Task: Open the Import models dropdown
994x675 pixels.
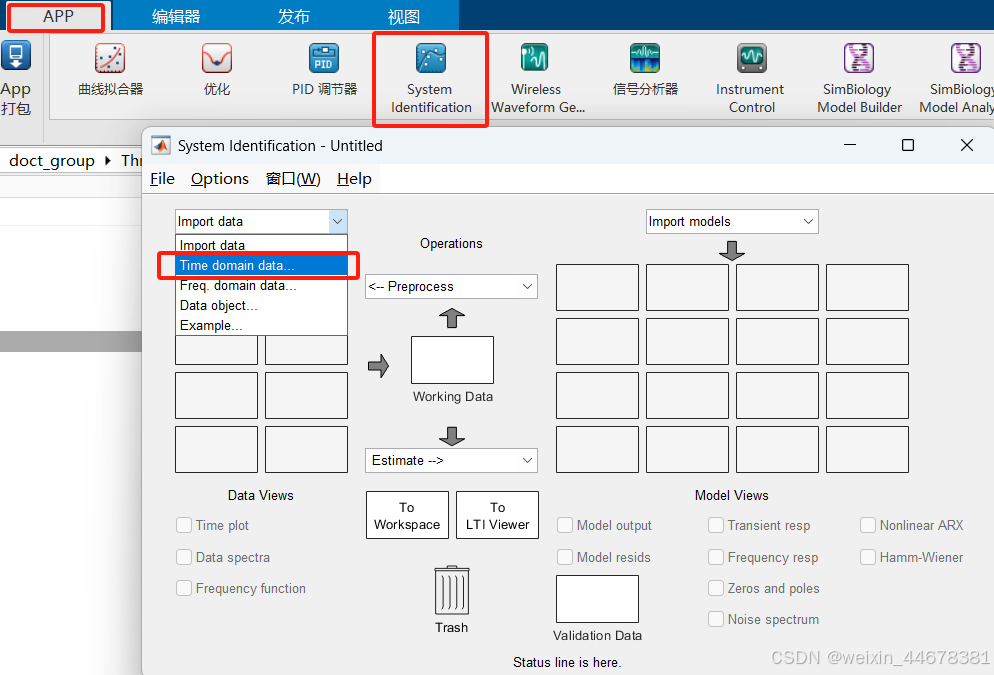Action: 732,221
